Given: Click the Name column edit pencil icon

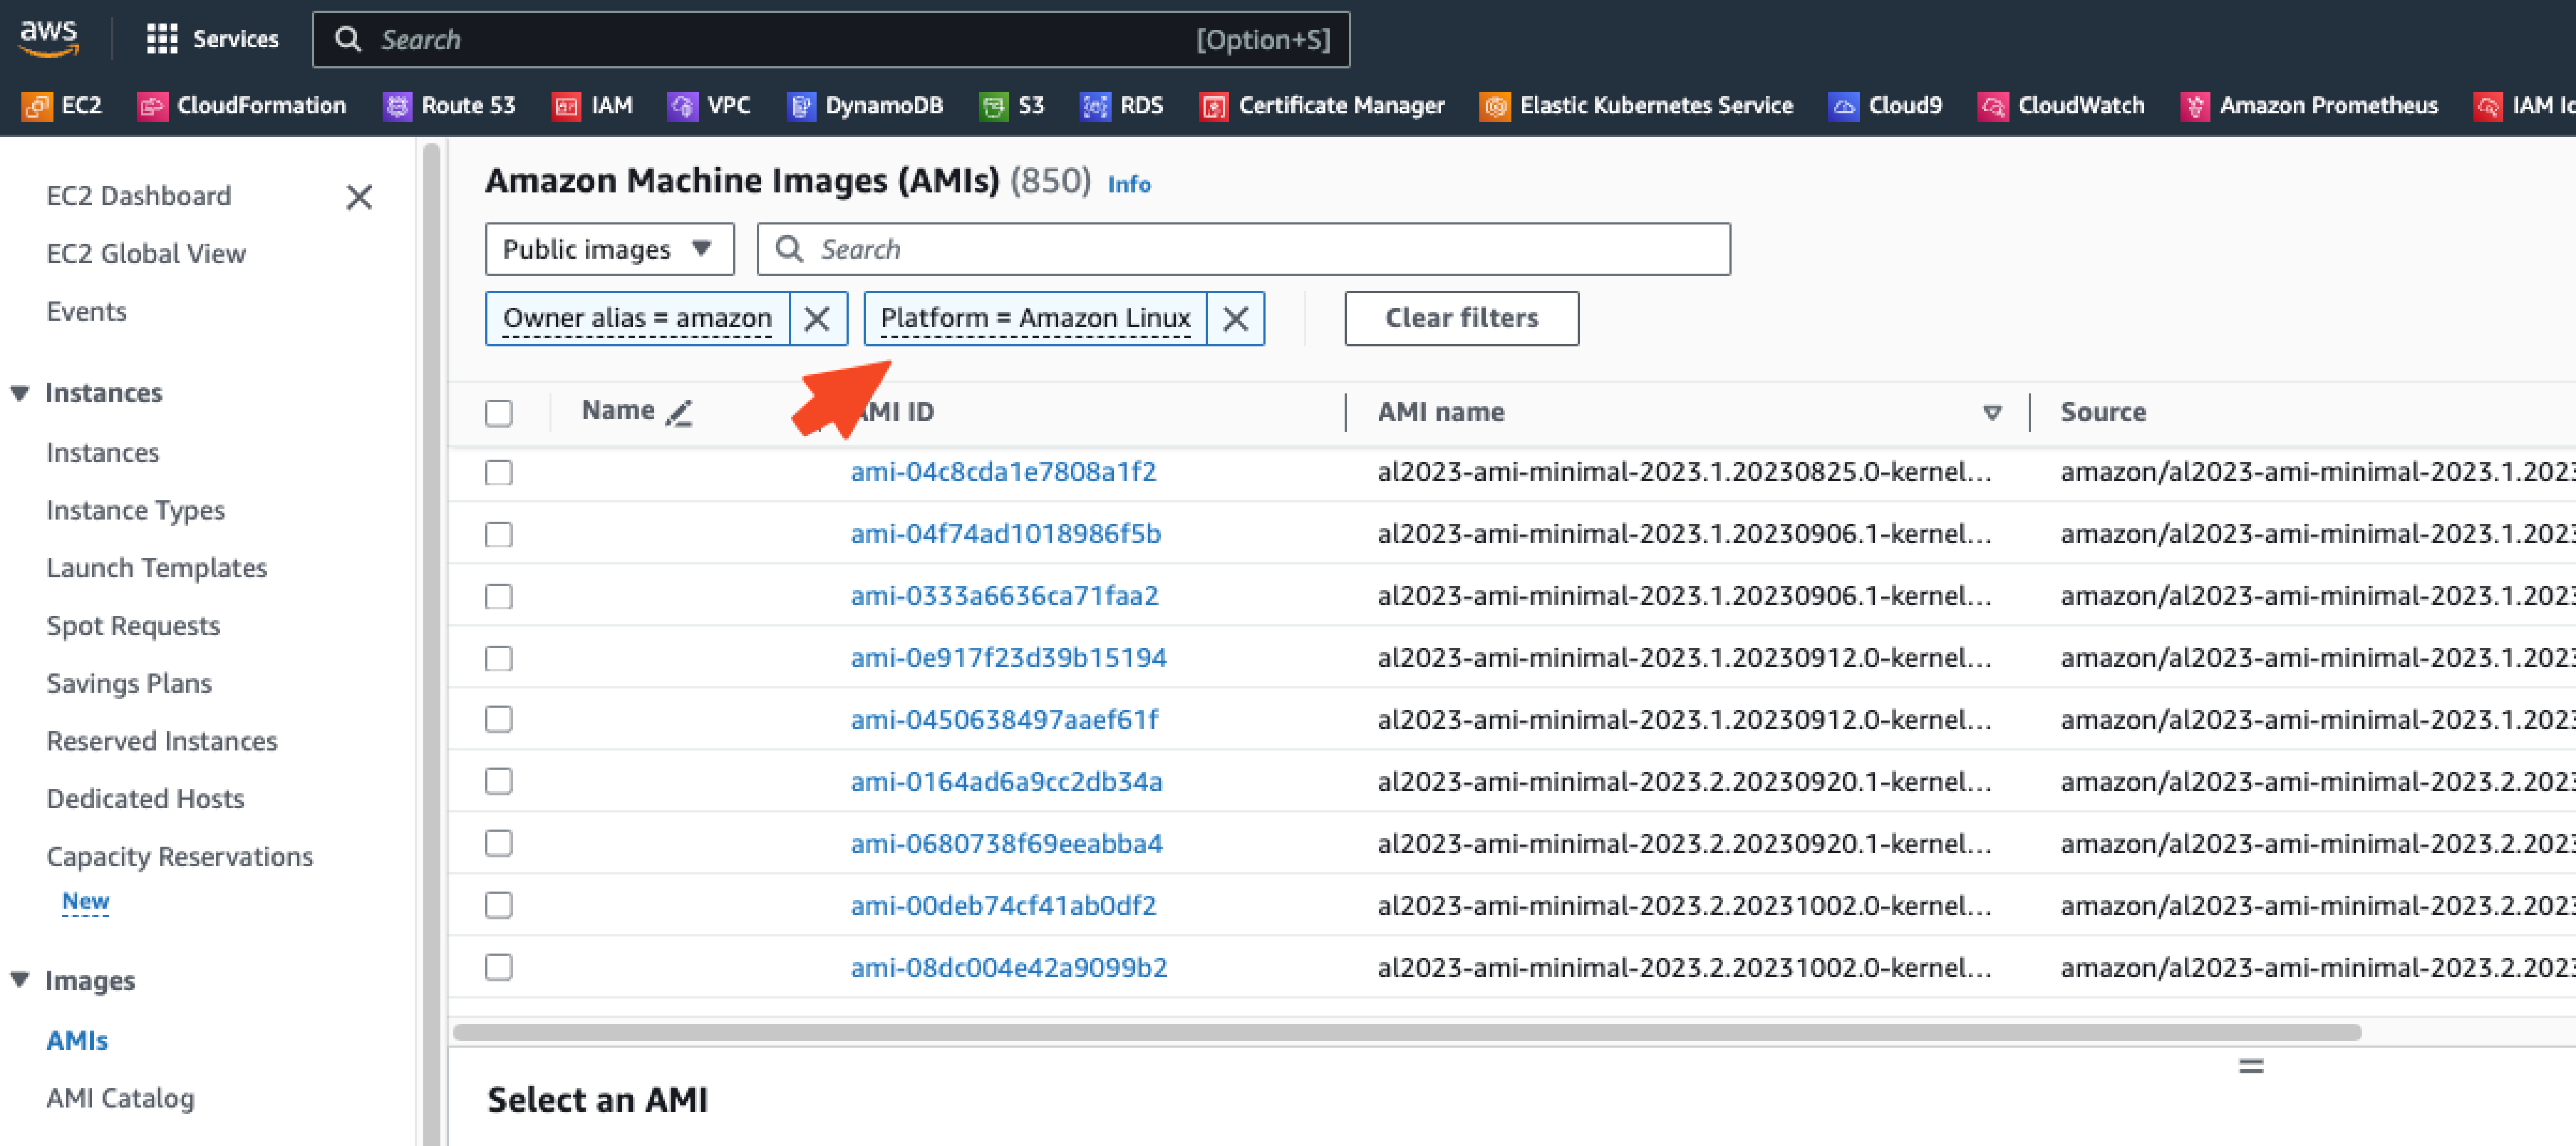Looking at the screenshot, I should (679, 412).
